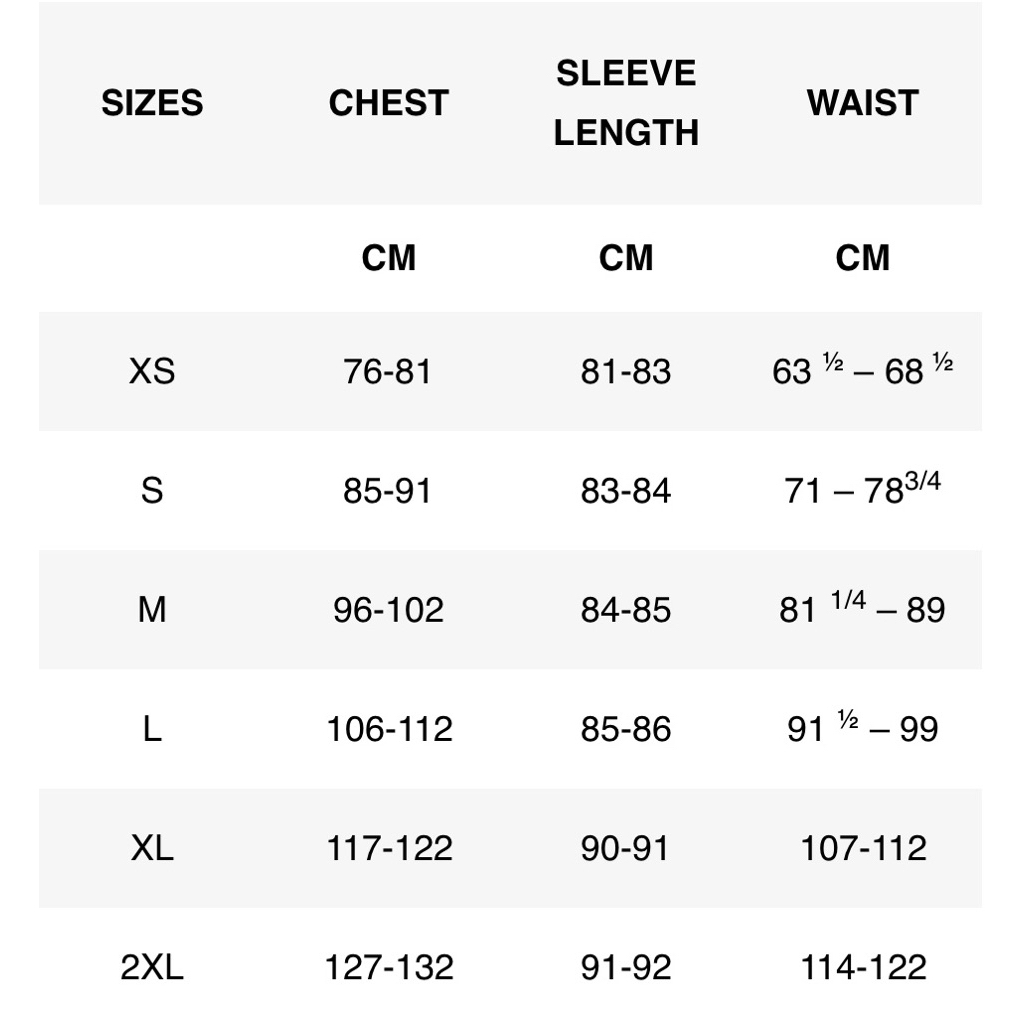
Task: Click the SLEEVE LENGTH header
Action: 626,103
